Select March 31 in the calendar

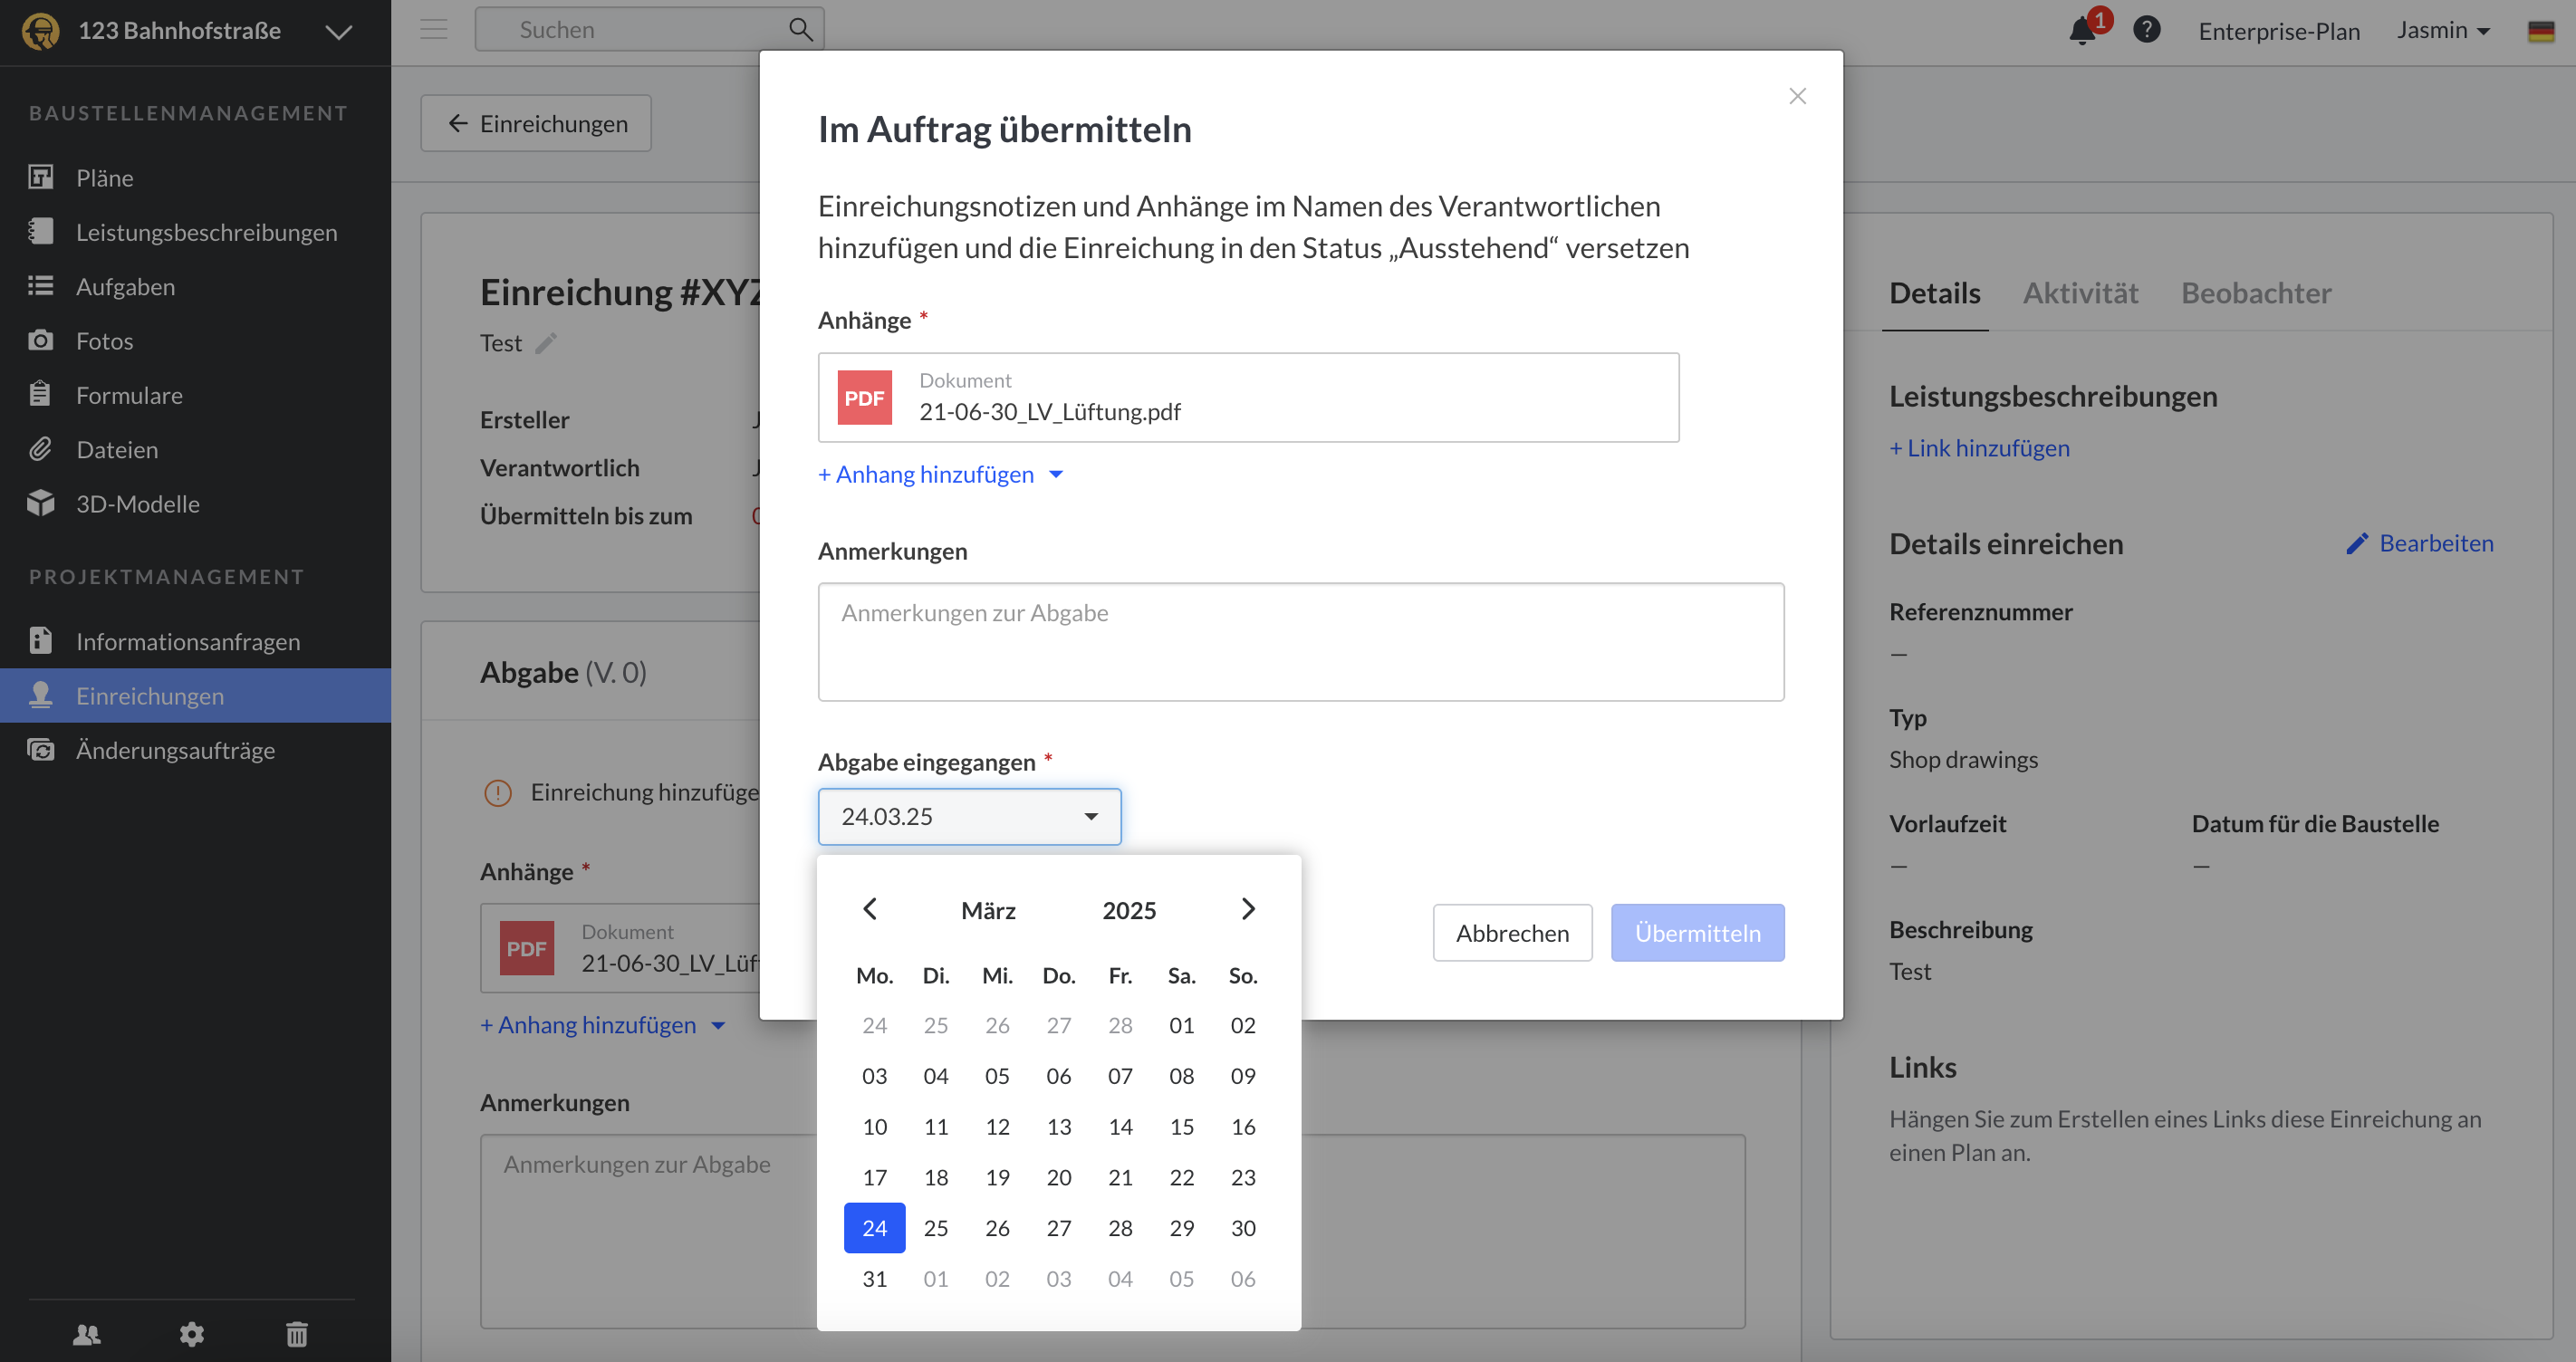click(874, 1278)
